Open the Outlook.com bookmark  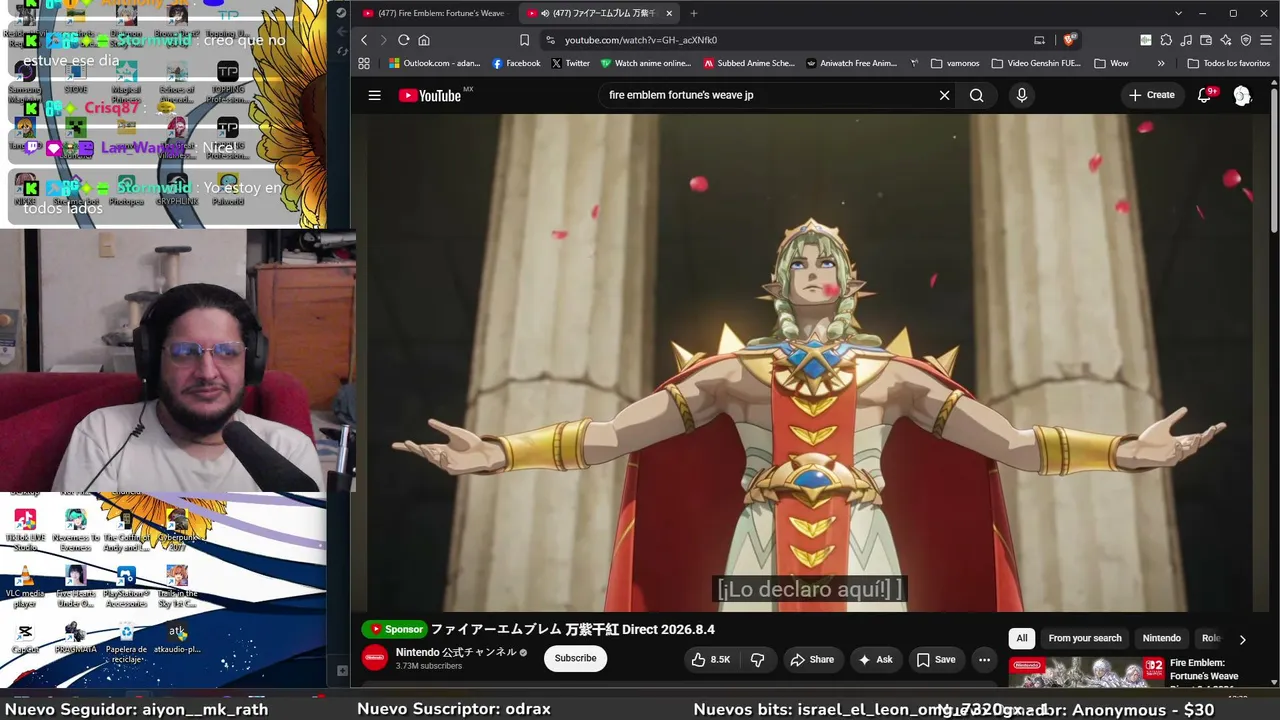[x=434, y=63]
